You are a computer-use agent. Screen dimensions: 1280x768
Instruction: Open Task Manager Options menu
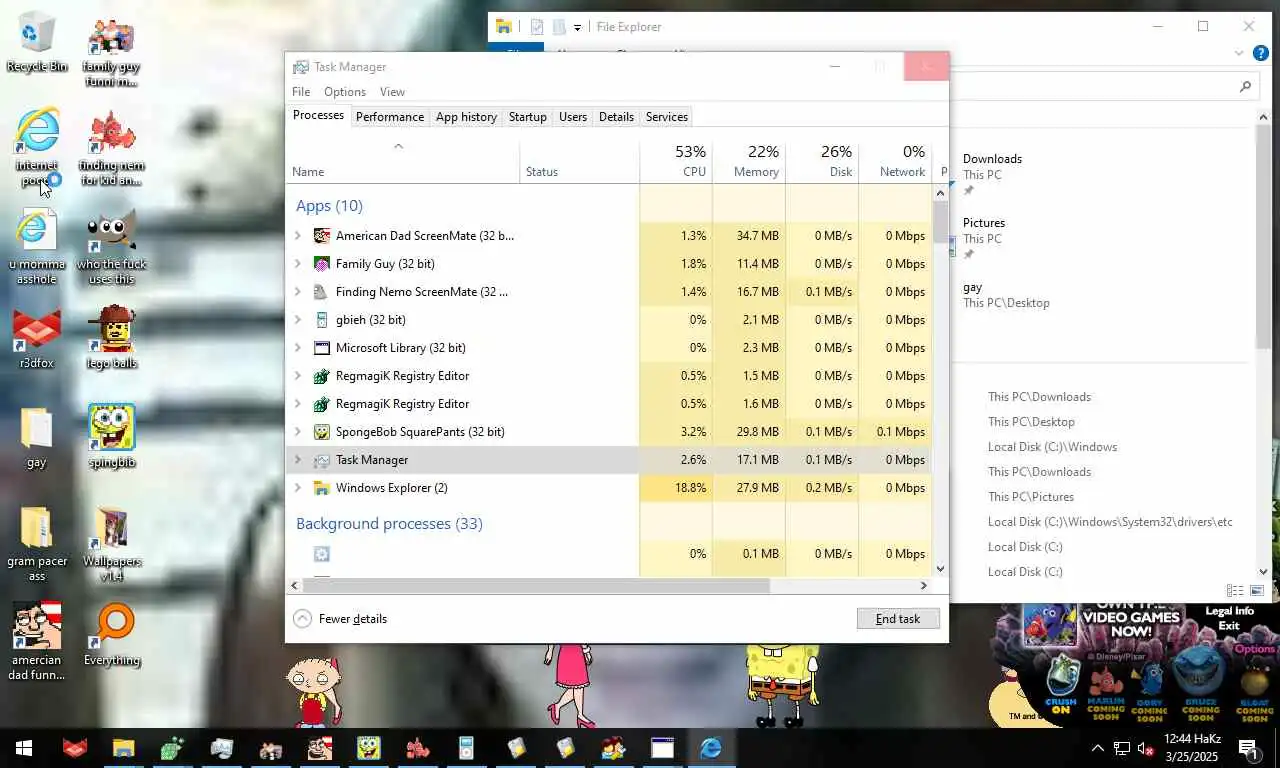point(345,92)
